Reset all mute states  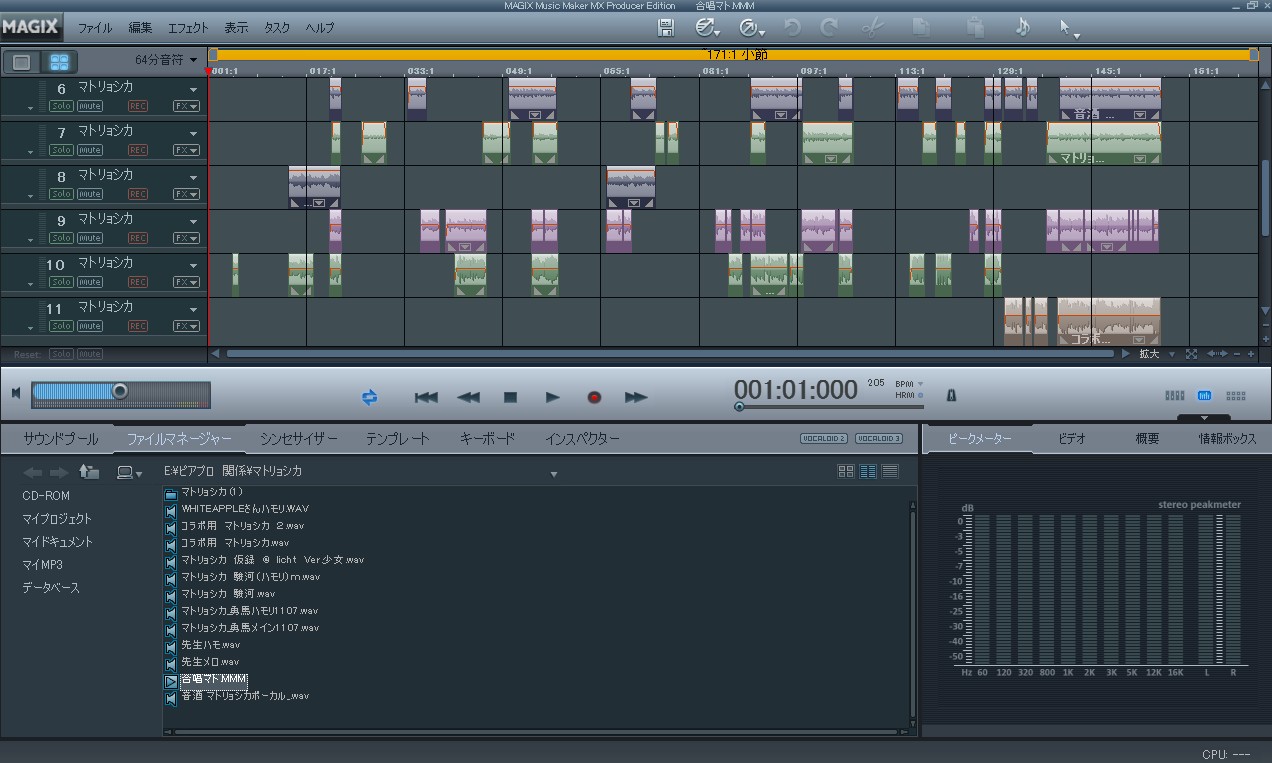(90, 354)
